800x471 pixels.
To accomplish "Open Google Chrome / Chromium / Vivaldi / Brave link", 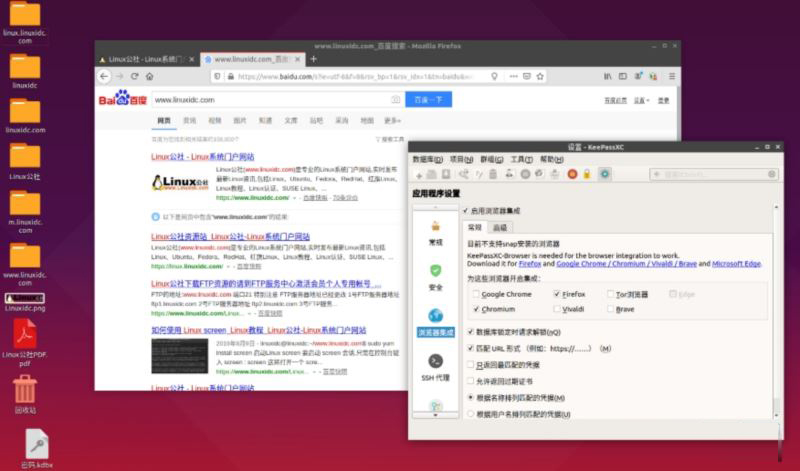I will (627, 264).
